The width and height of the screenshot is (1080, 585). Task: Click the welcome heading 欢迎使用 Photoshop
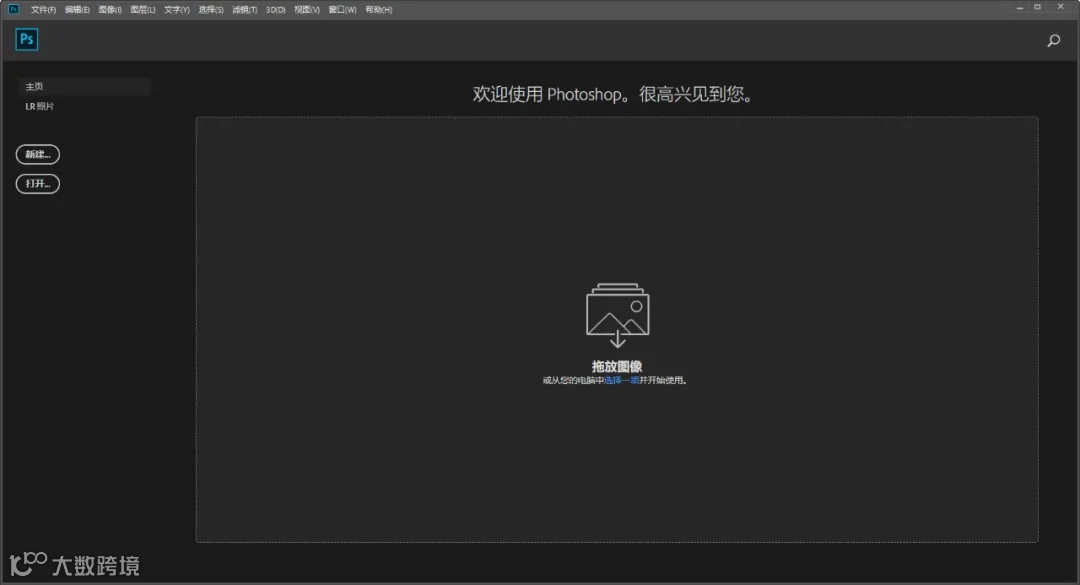point(613,94)
